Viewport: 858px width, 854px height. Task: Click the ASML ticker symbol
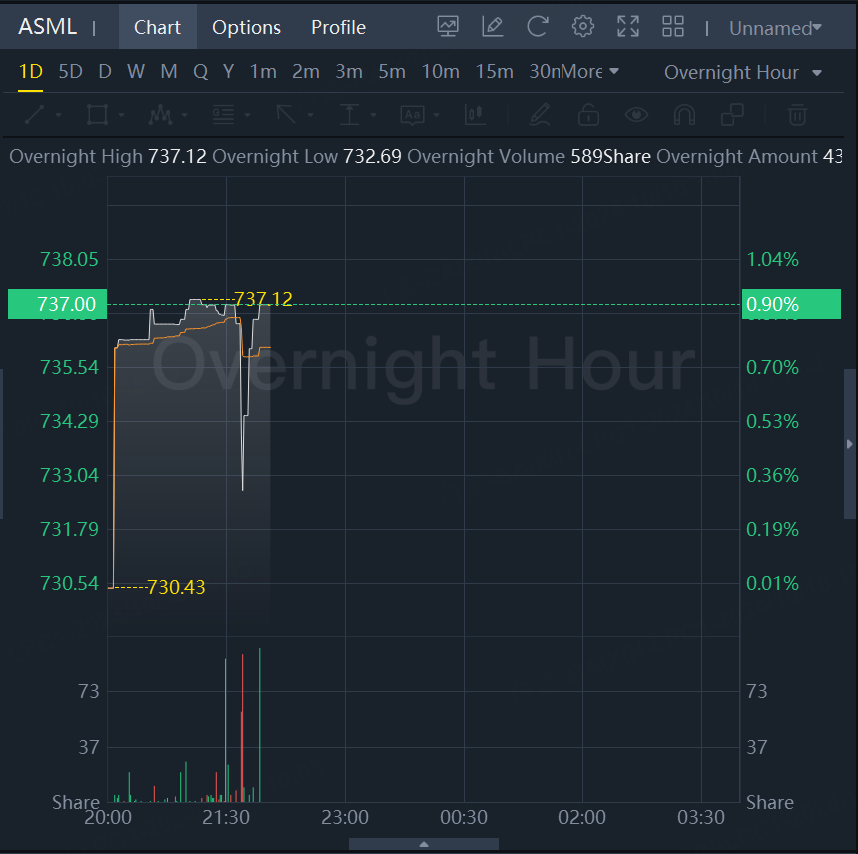click(x=48, y=26)
